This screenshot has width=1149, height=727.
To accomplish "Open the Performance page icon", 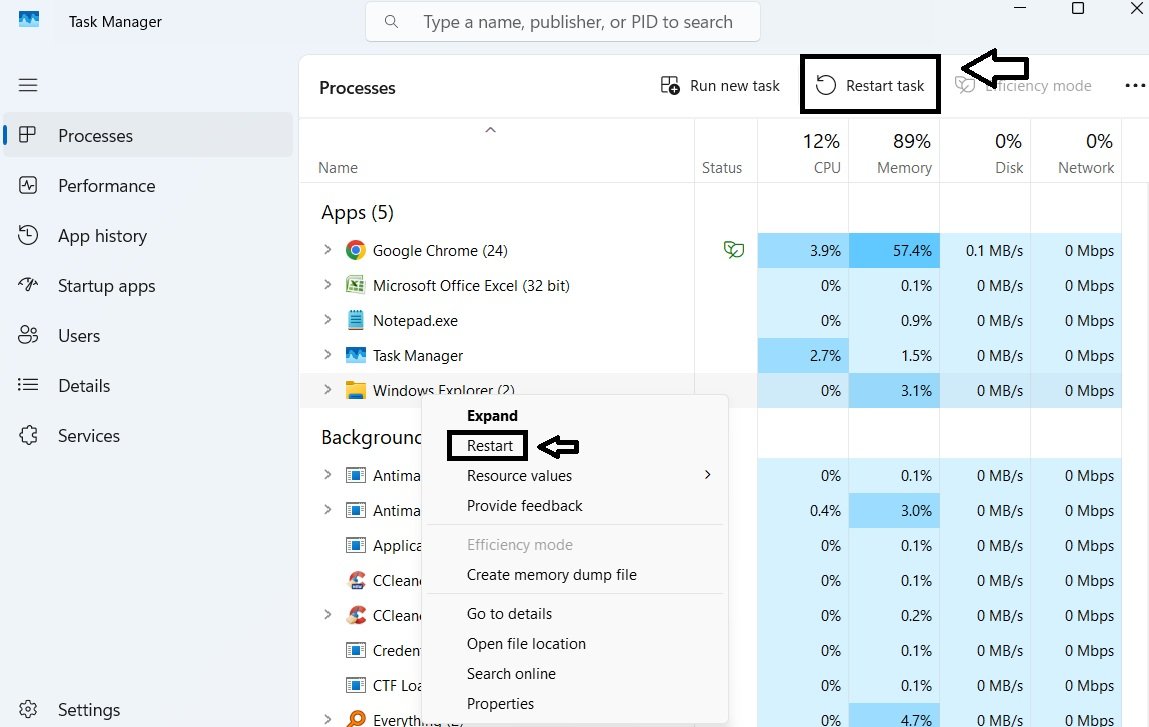I will point(28,185).
